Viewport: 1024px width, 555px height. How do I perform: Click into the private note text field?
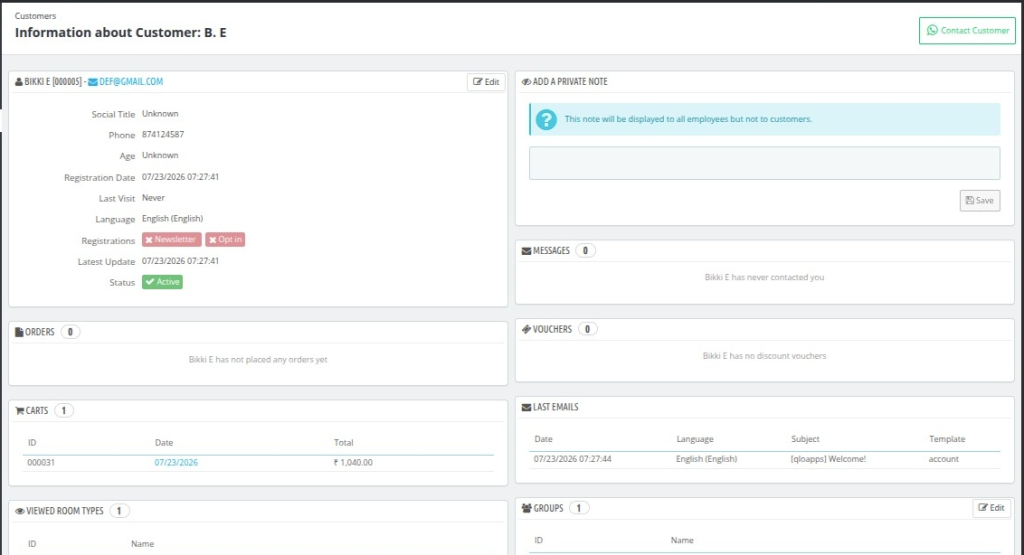764,163
